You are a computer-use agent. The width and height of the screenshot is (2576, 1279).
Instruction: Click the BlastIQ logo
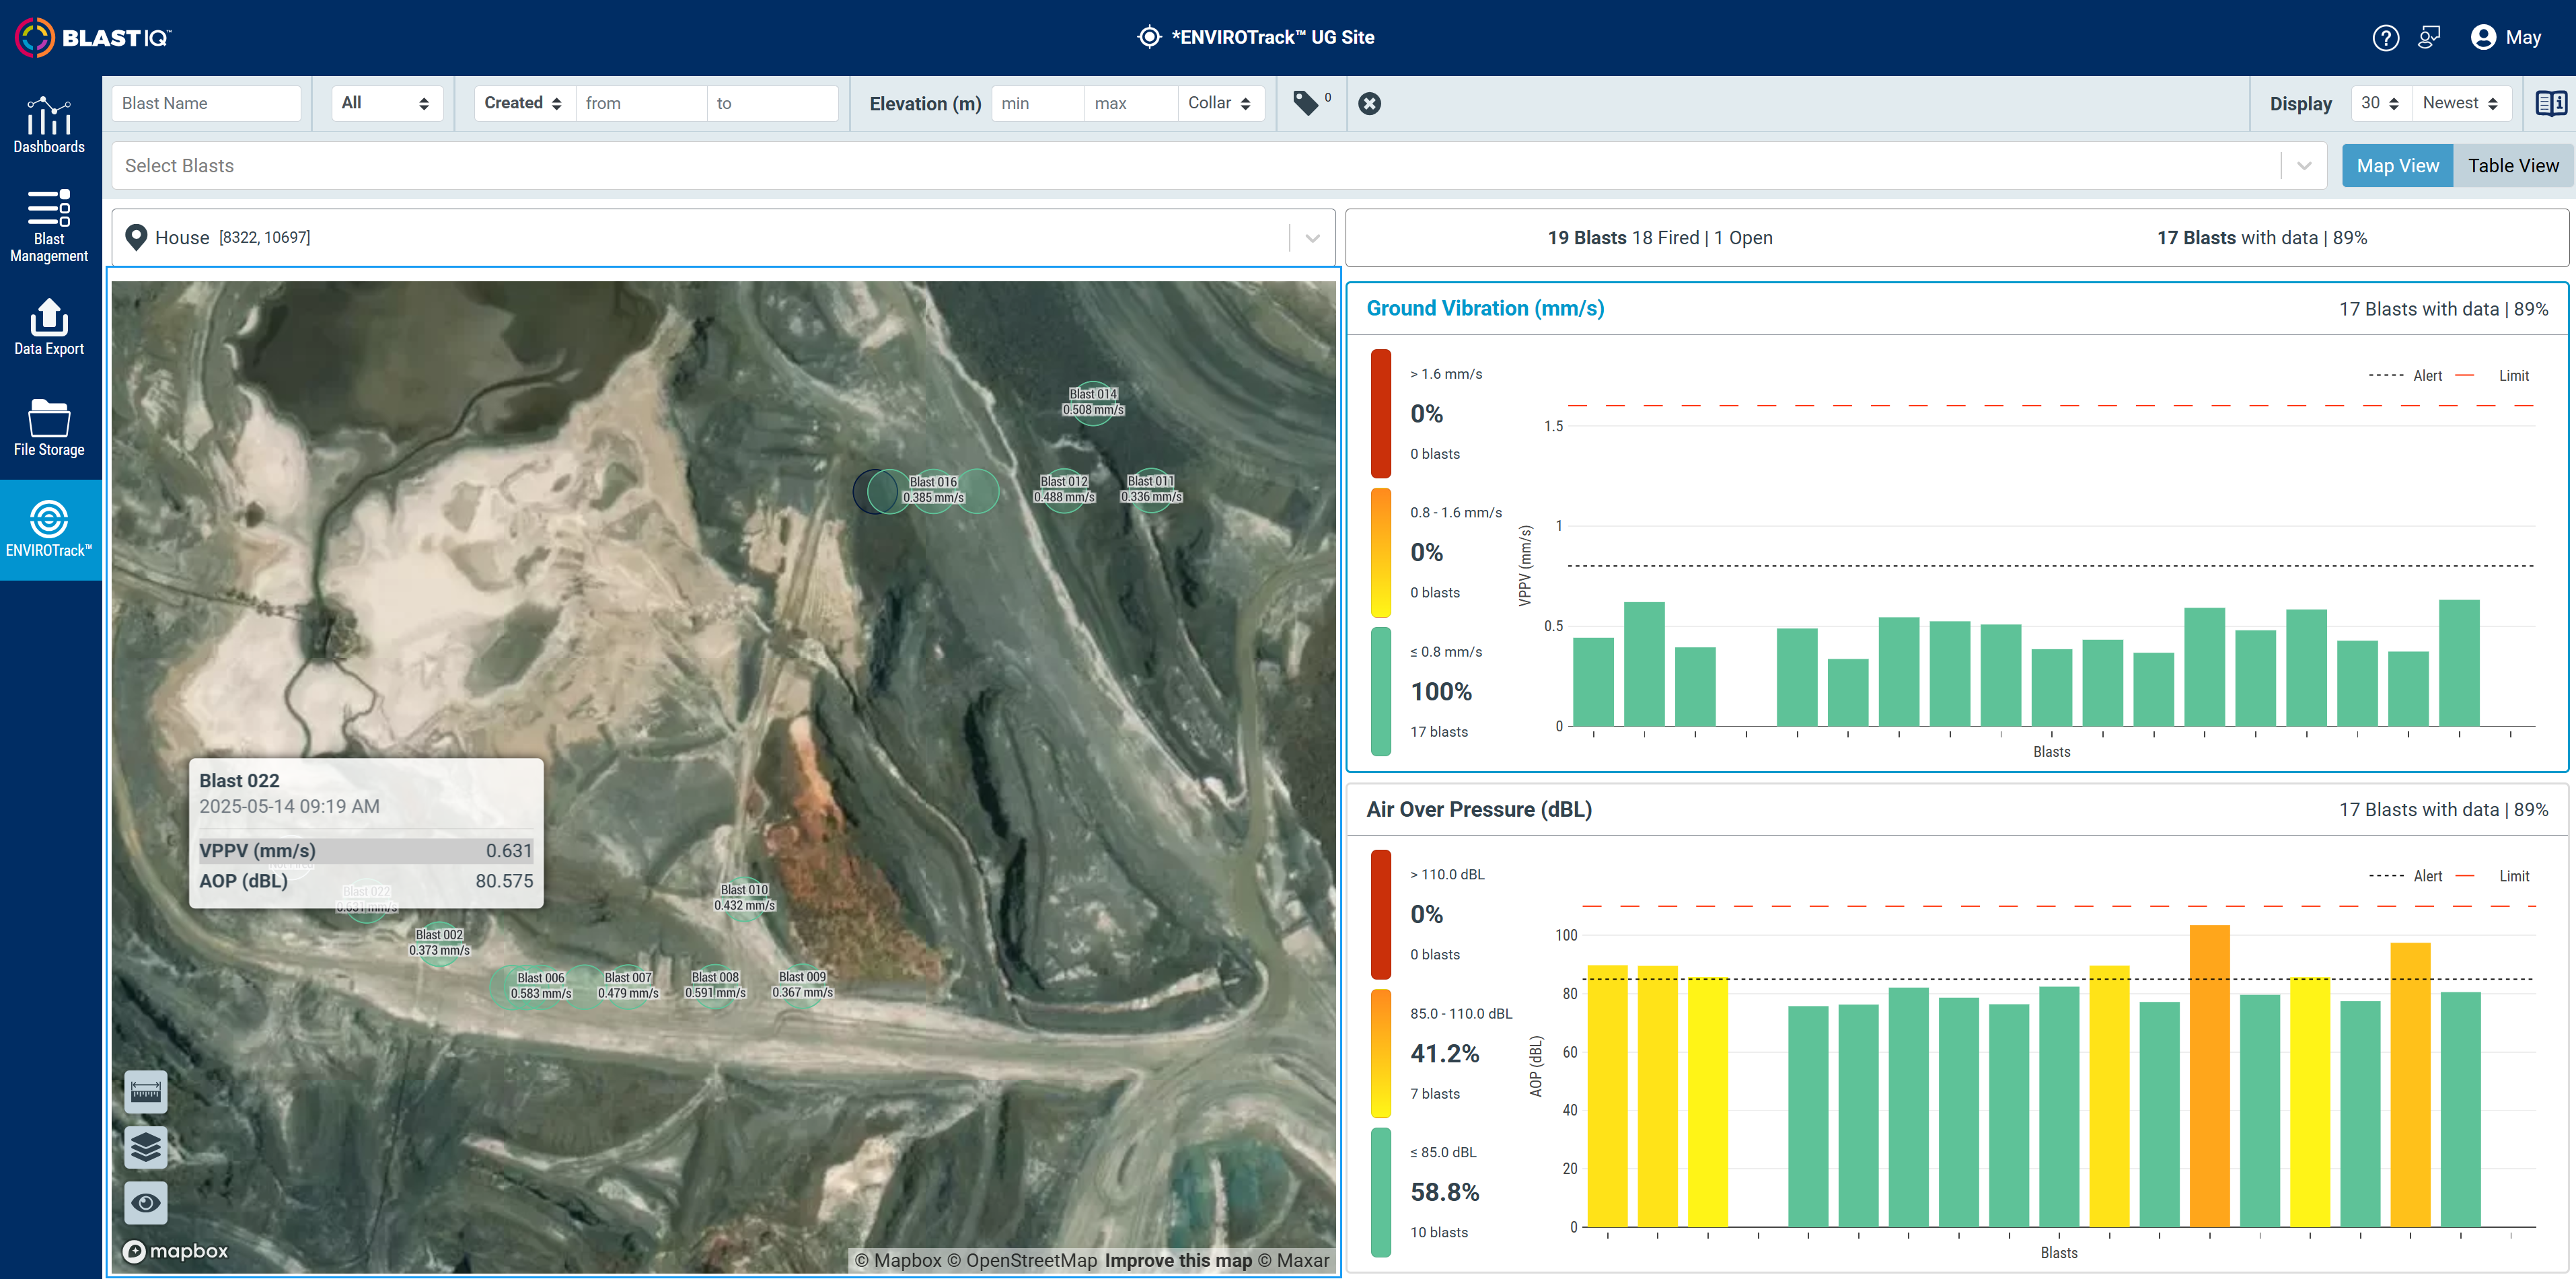(93, 37)
